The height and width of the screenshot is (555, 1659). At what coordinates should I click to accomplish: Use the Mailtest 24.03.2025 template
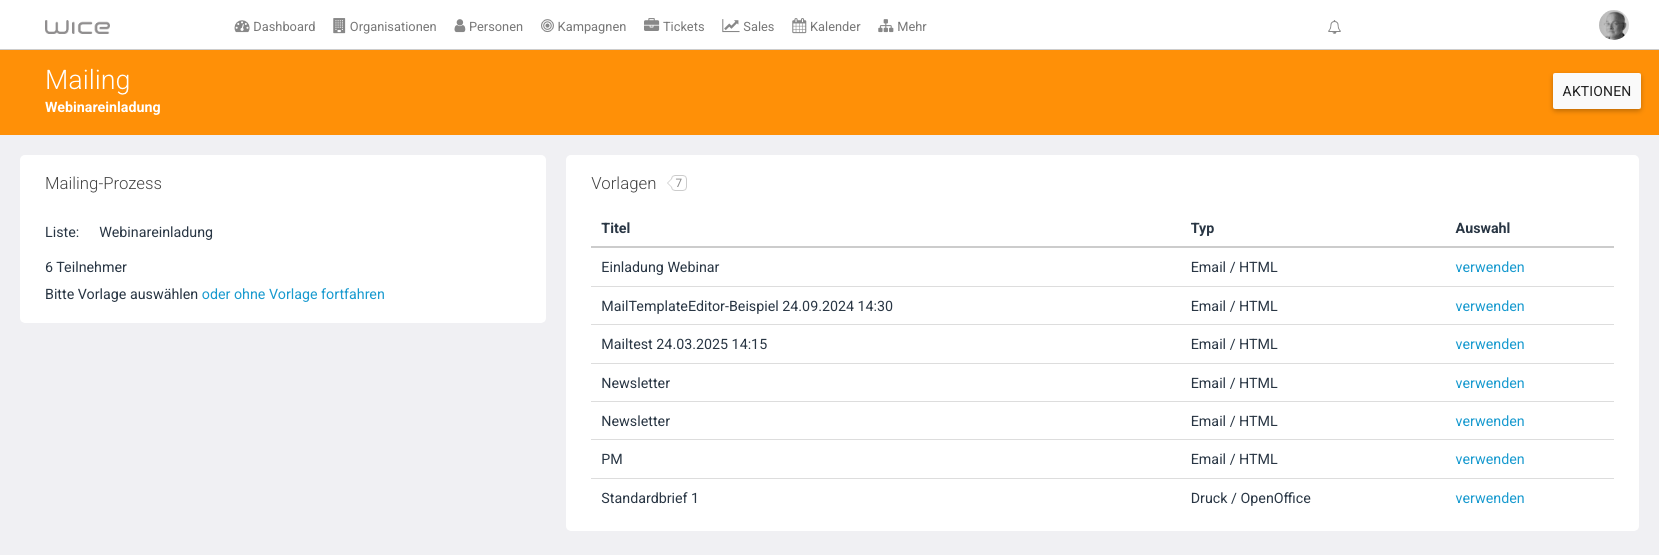(1489, 344)
